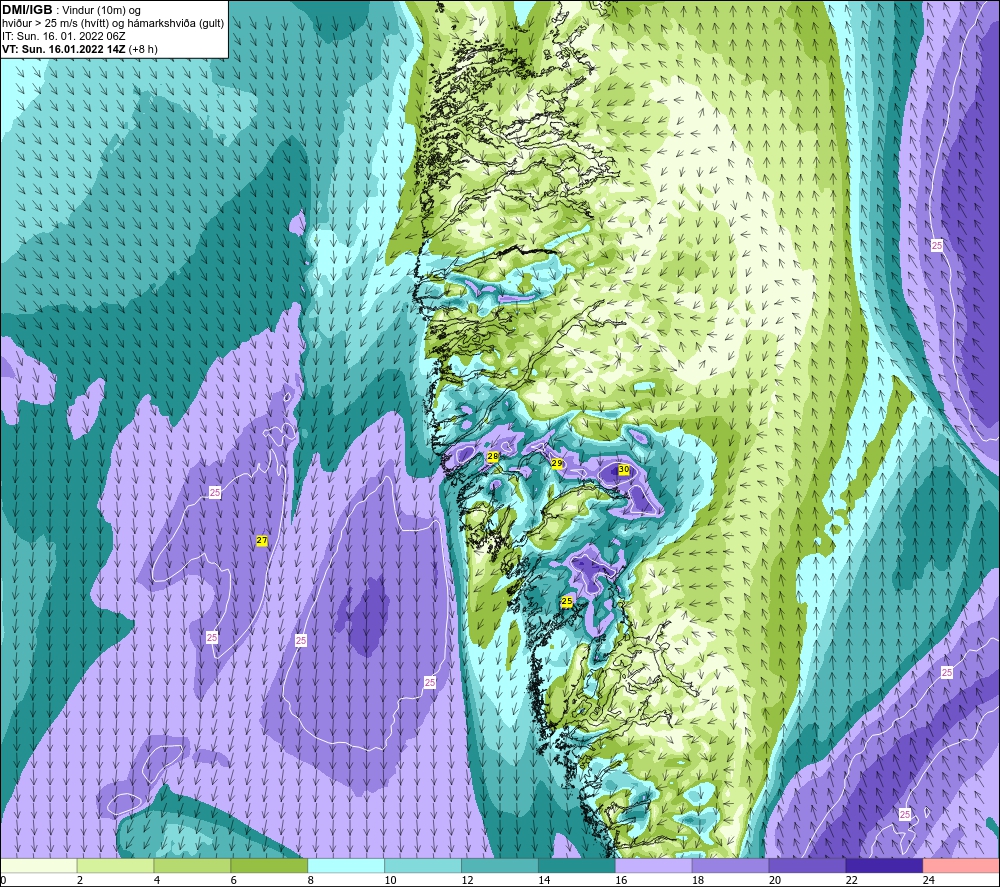Click the legend scale value 2
This screenshot has height=887, width=1000.
pyautogui.click(x=80, y=880)
